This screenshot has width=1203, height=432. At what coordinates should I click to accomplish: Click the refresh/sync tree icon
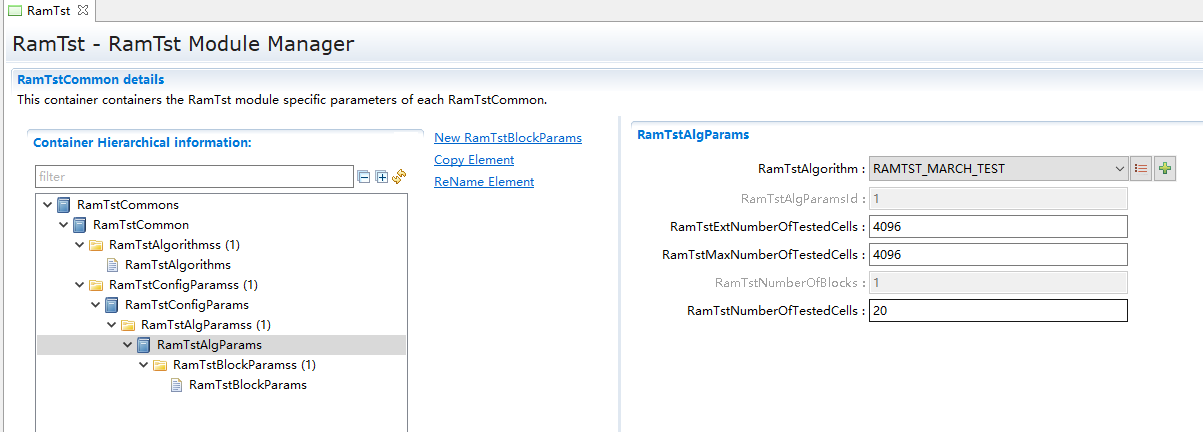[399, 177]
